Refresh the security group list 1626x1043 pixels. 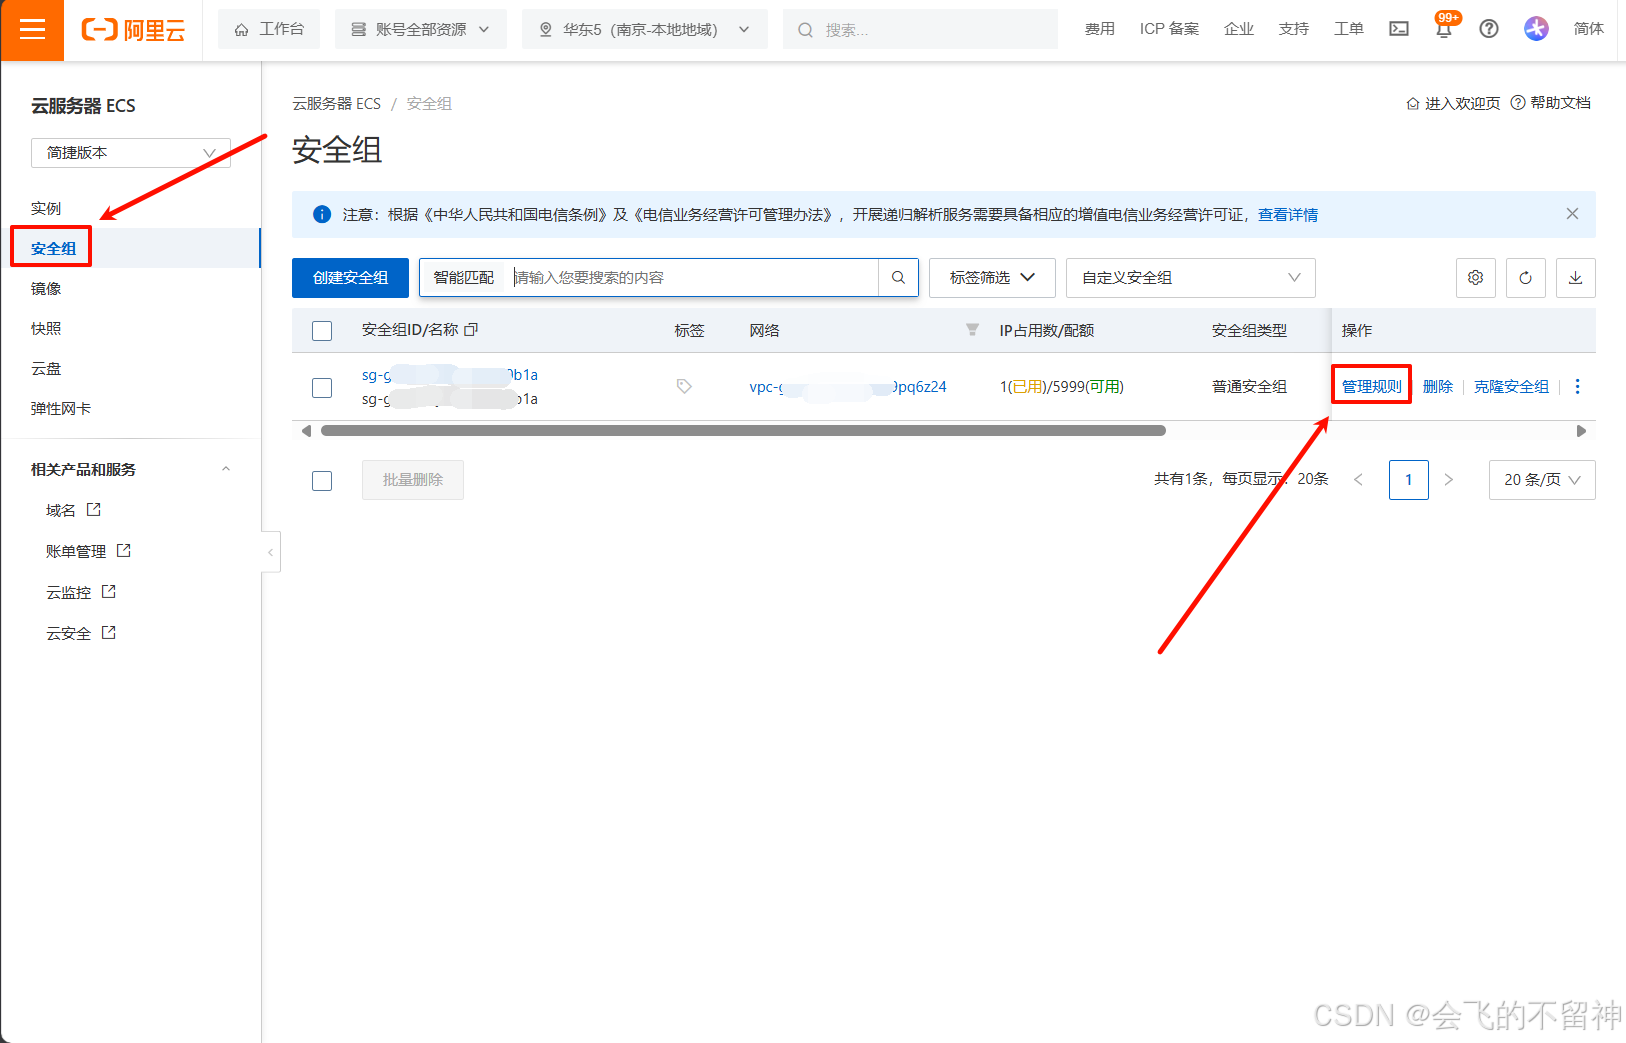[x=1526, y=278]
